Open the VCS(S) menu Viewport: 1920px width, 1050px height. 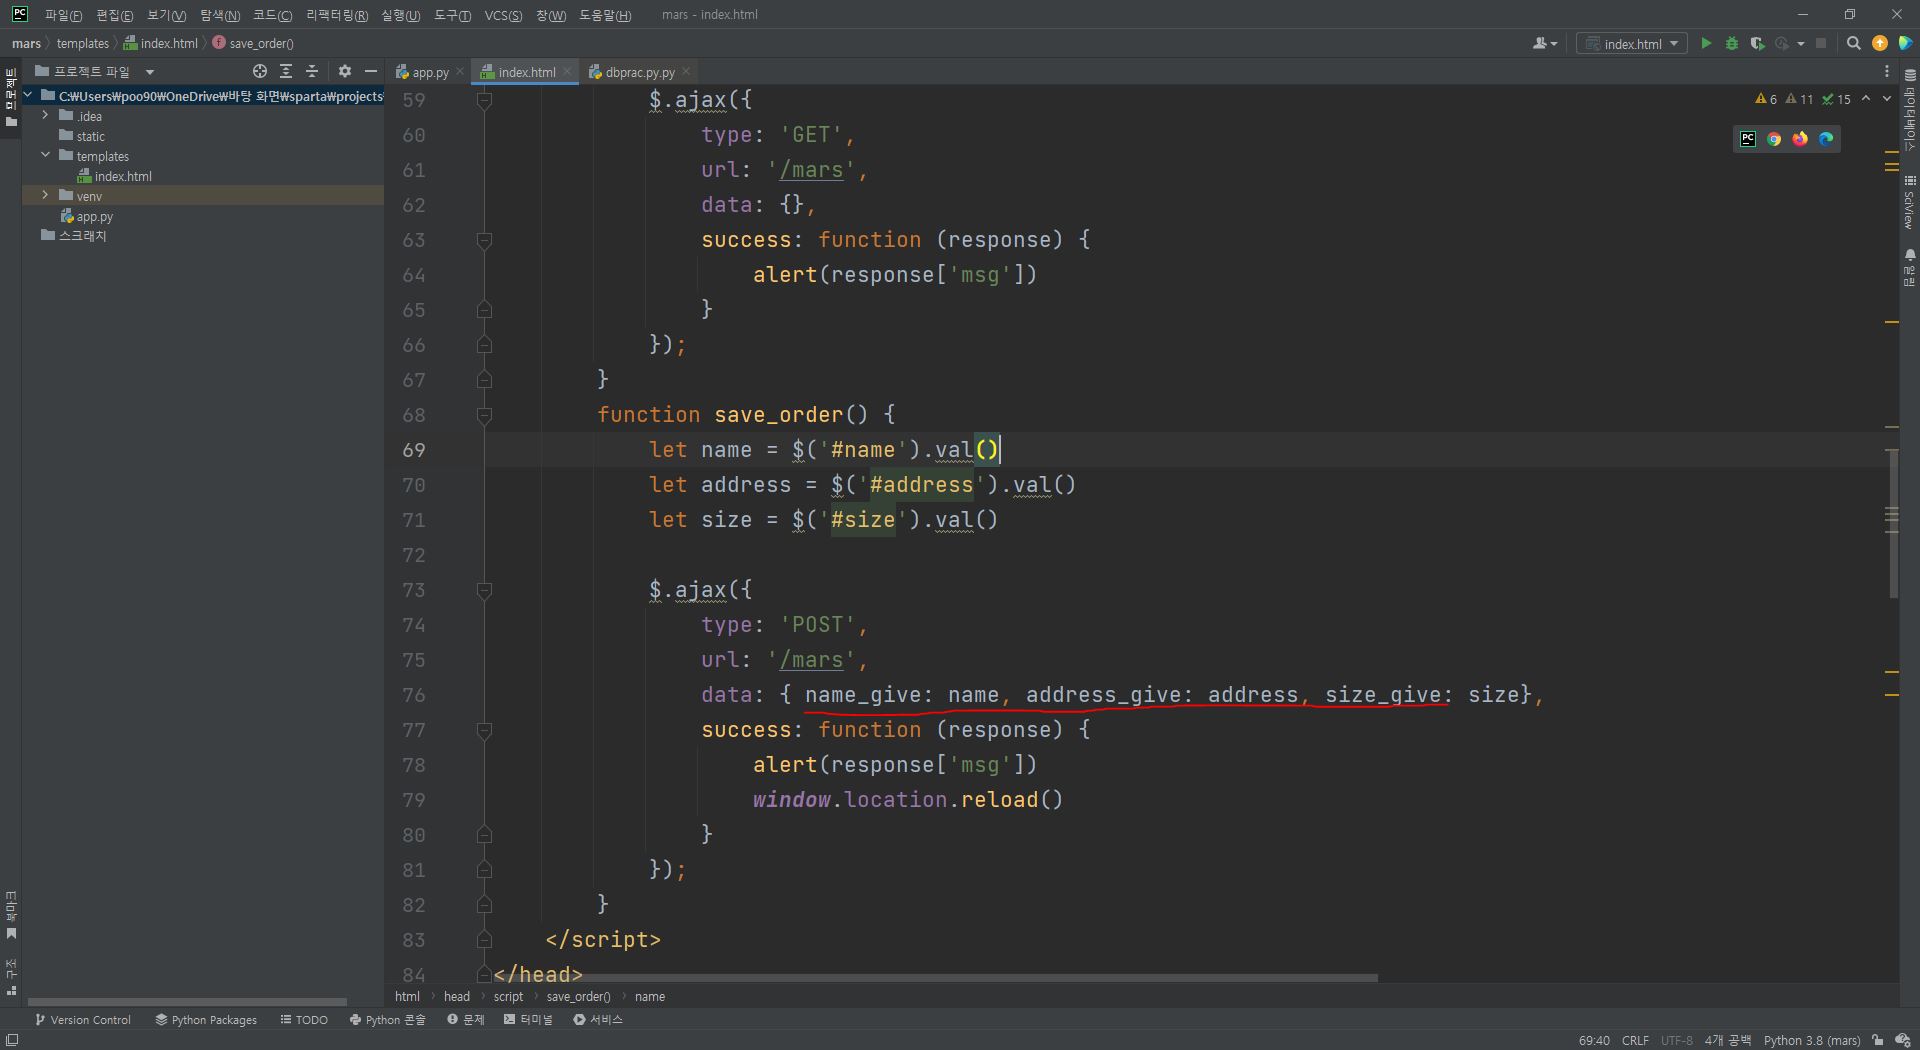(x=503, y=15)
